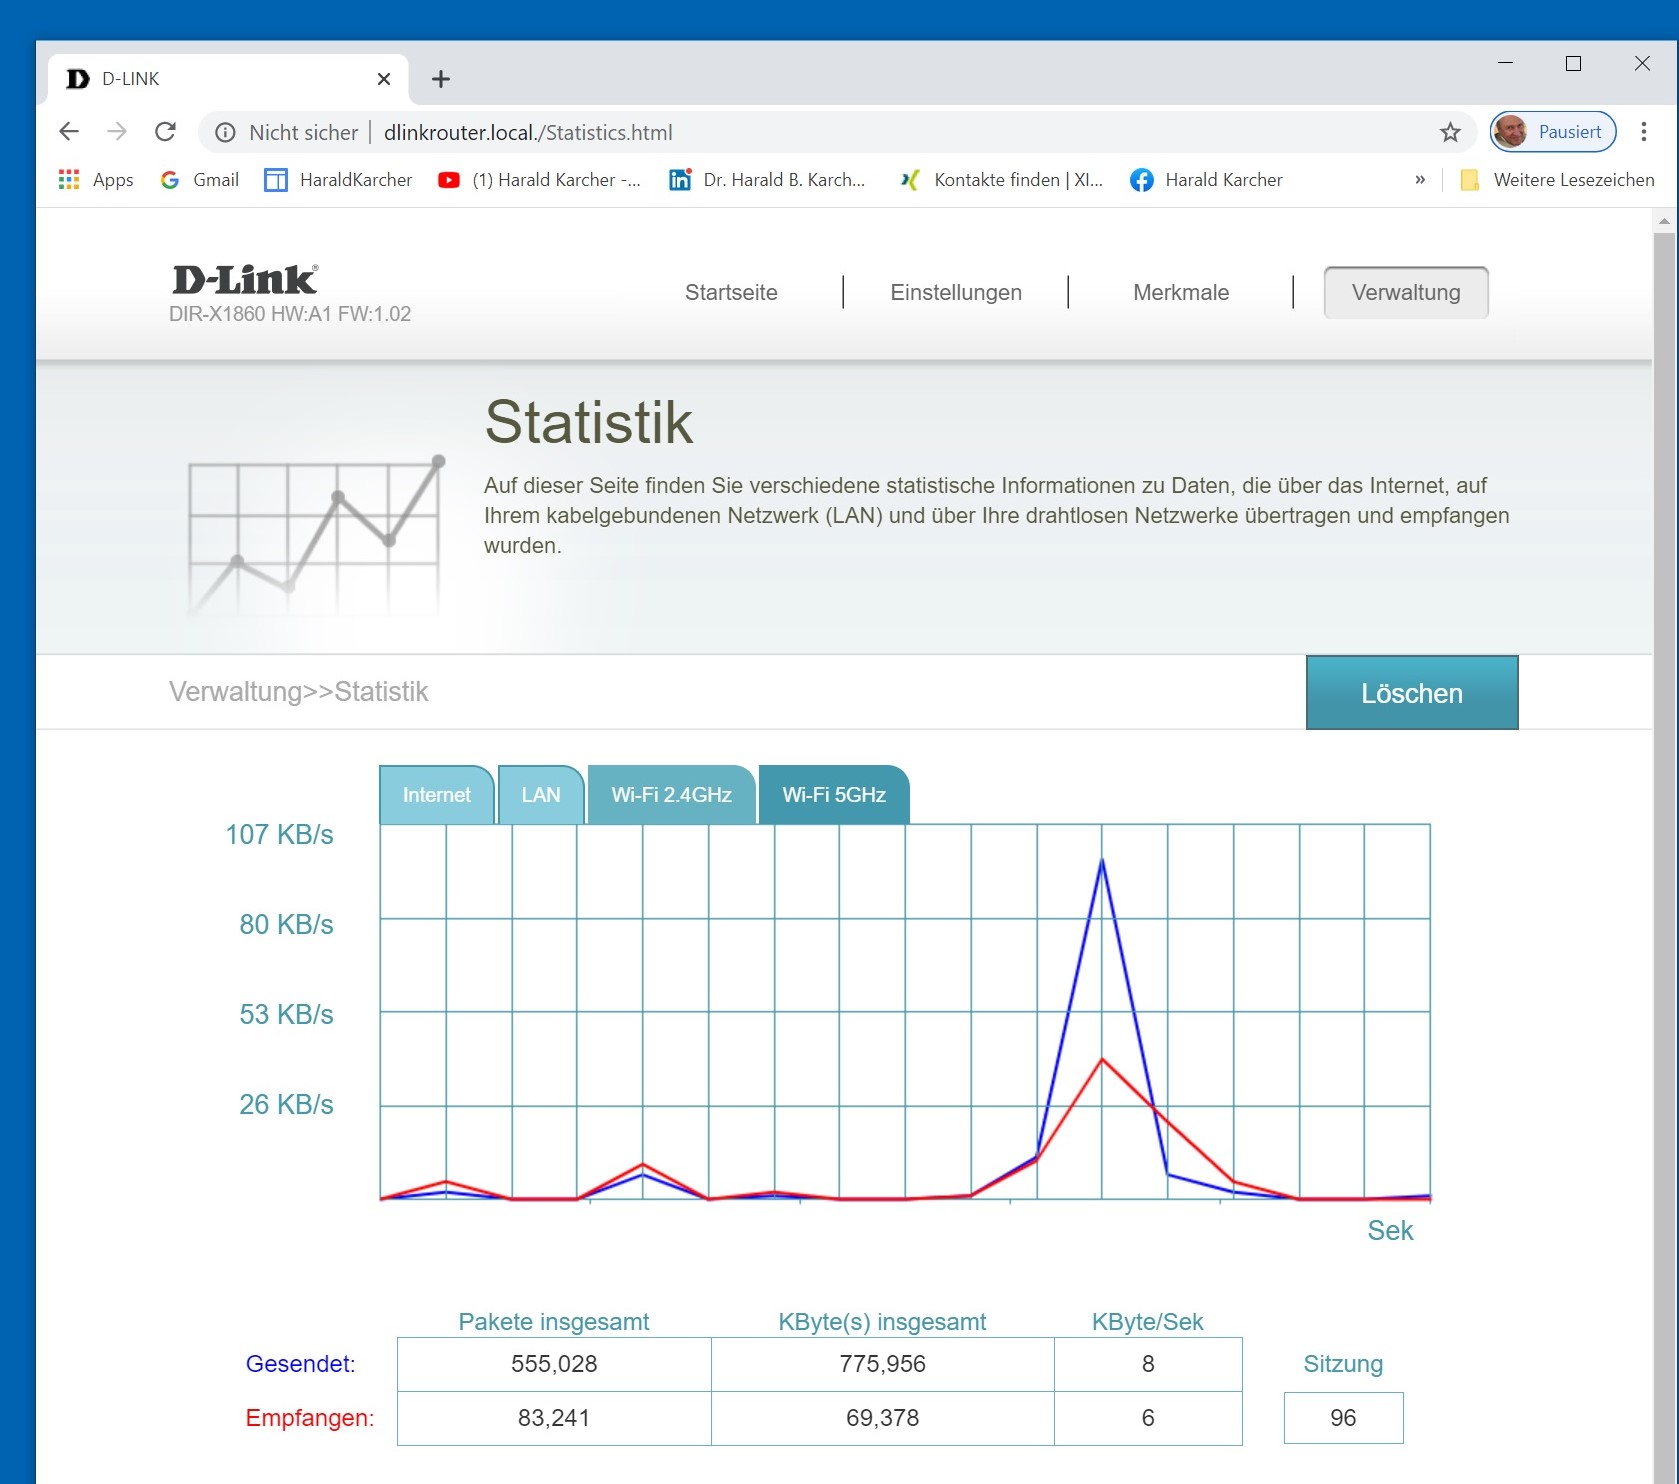The width and height of the screenshot is (1679, 1484).
Task: Switch to the Internet statistics tab
Action: coord(437,795)
